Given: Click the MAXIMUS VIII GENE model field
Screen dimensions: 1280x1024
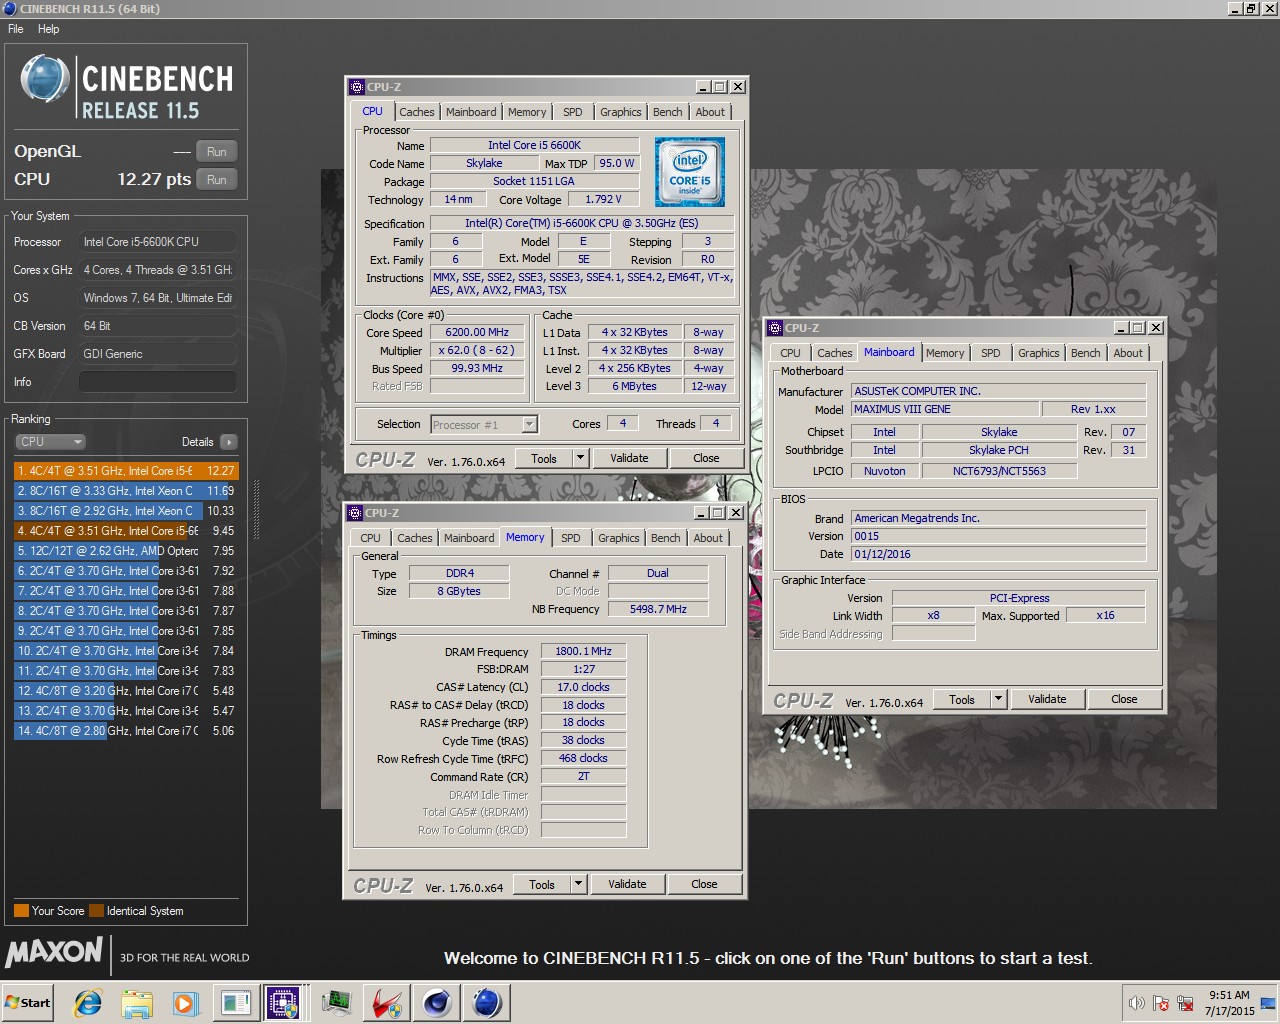Looking at the screenshot, I should 944,409.
